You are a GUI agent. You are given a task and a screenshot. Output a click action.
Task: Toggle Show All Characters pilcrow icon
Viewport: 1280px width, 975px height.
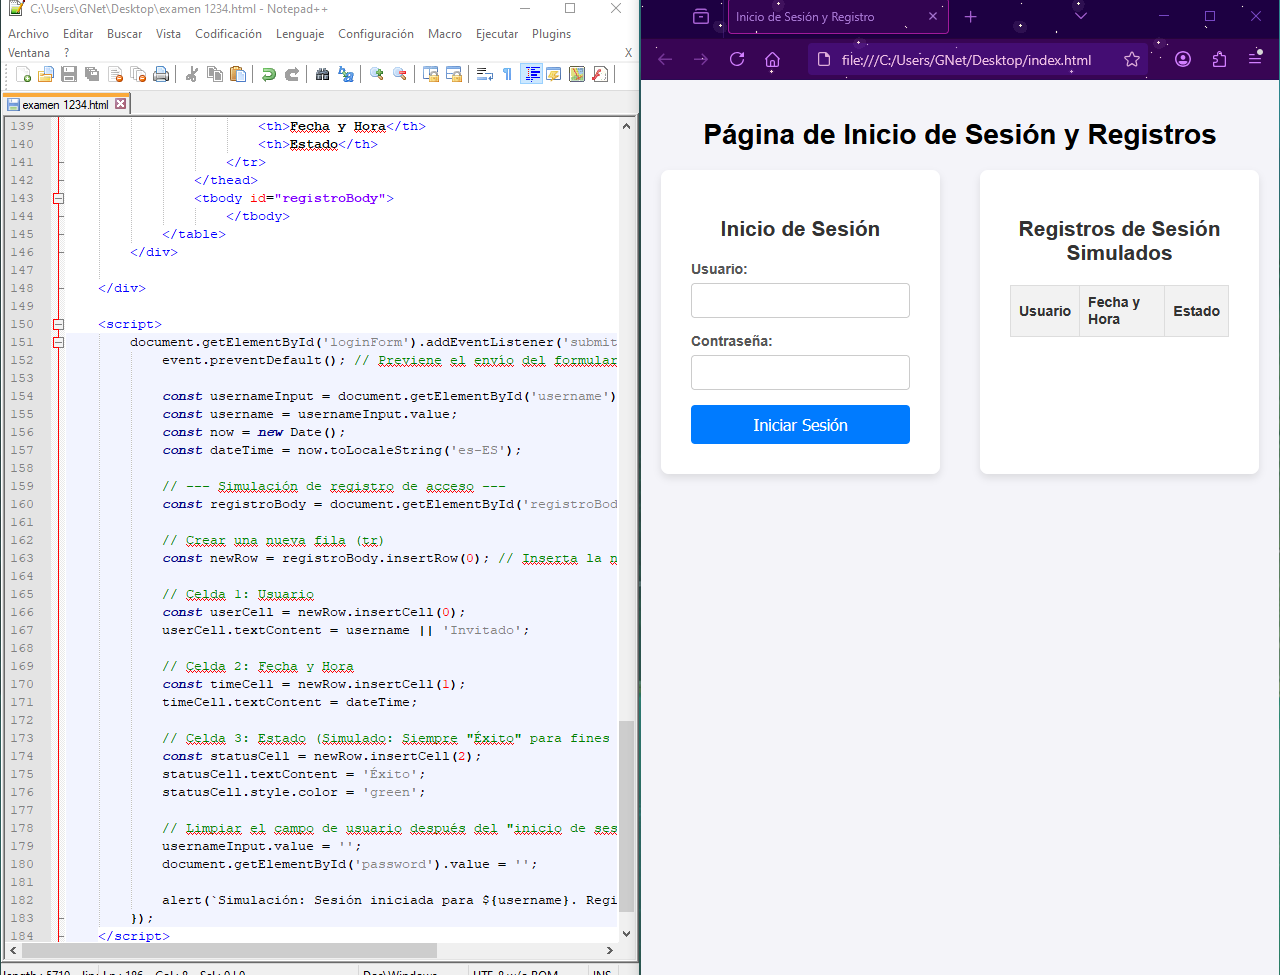coord(507,74)
